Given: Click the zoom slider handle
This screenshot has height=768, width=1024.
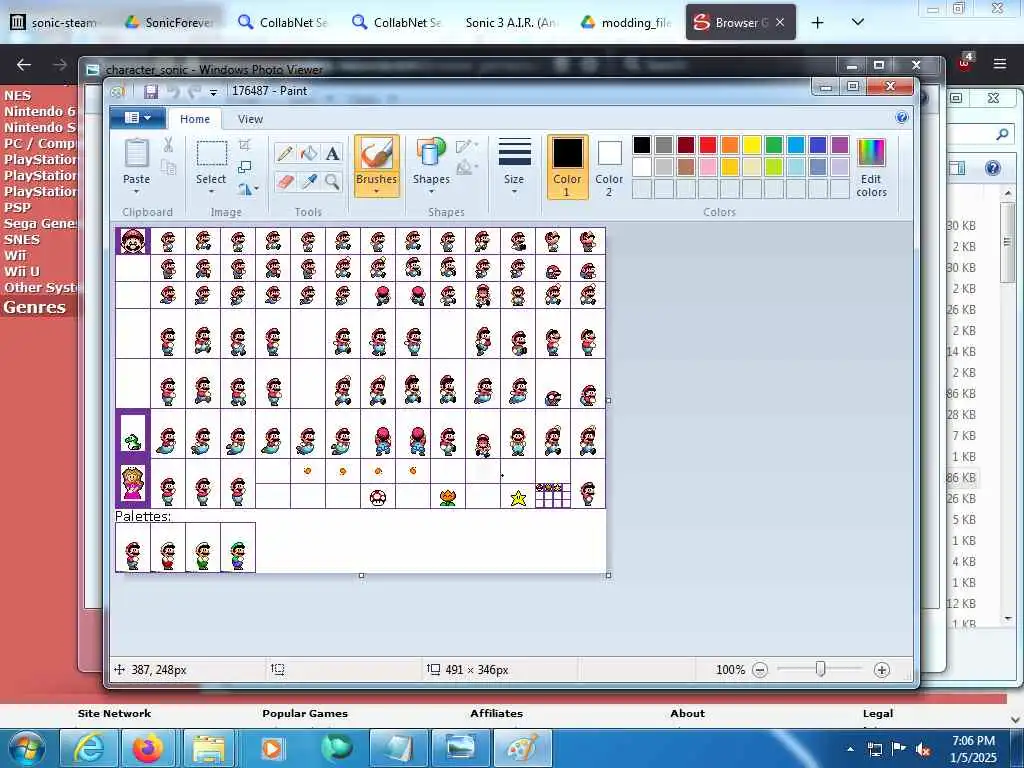Looking at the screenshot, I should tap(820, 669).
